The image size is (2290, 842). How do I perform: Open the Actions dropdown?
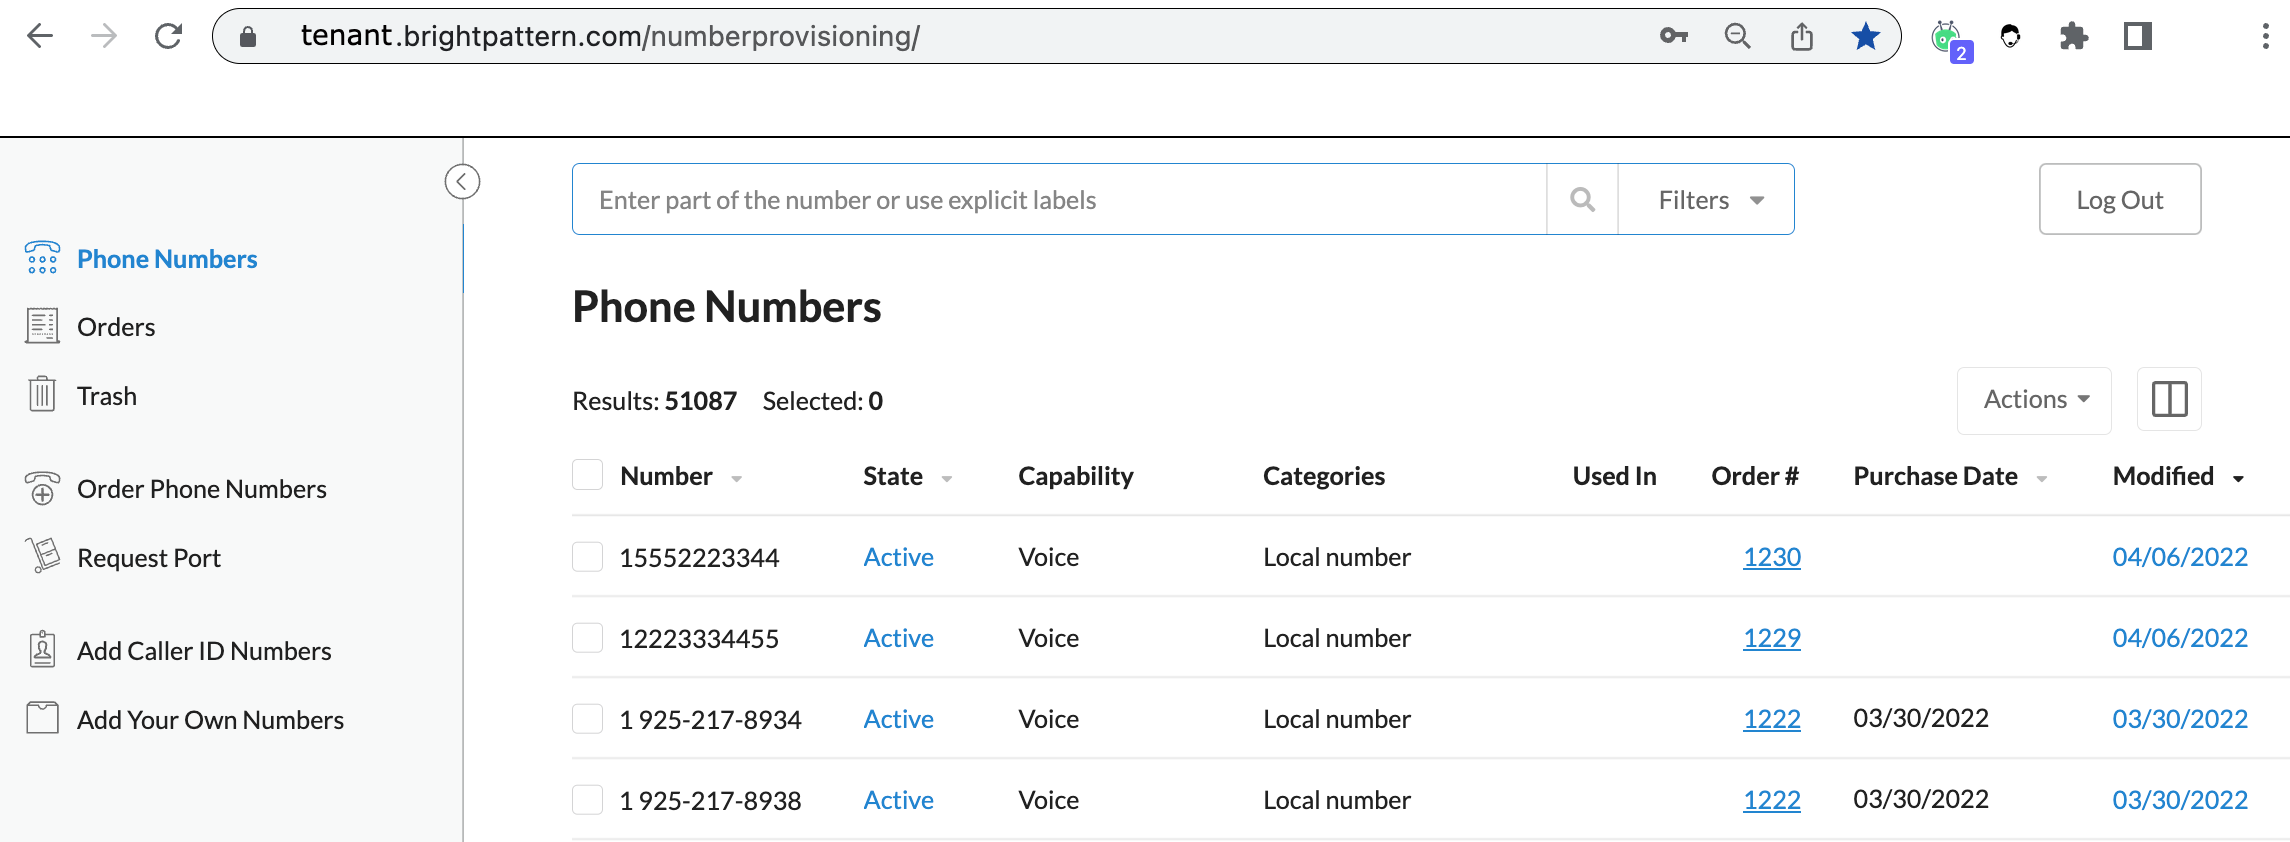2034,400
